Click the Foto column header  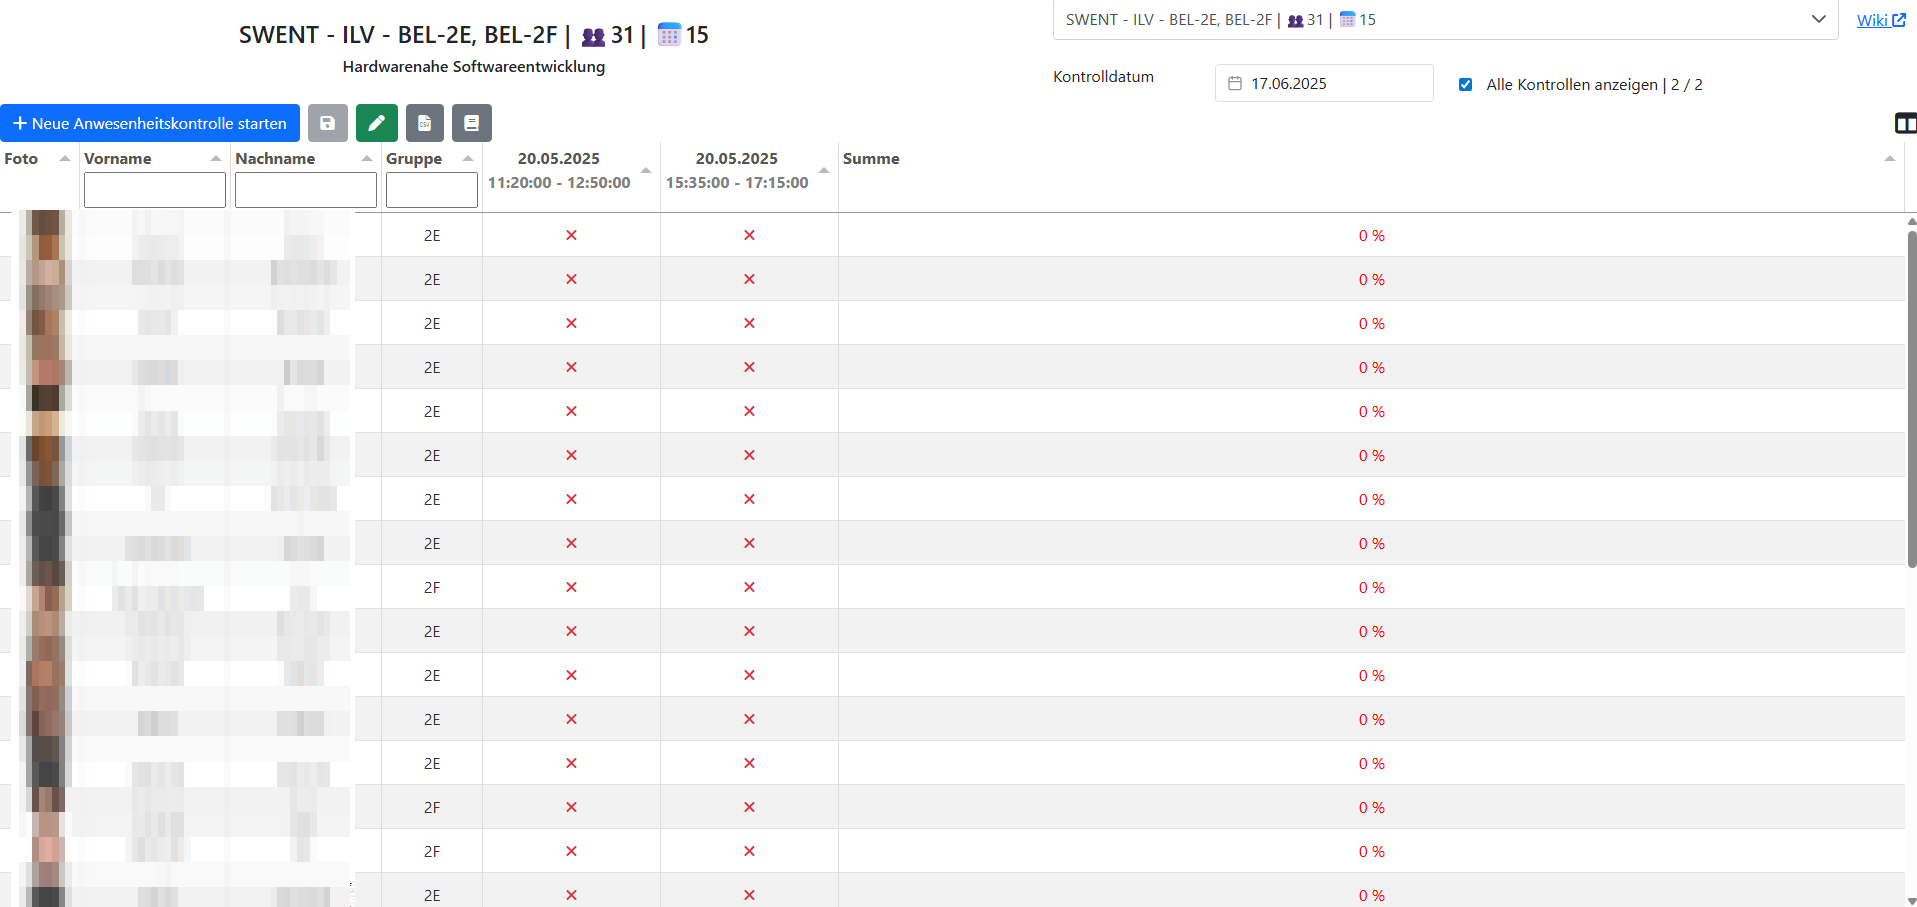pos(21,159)
